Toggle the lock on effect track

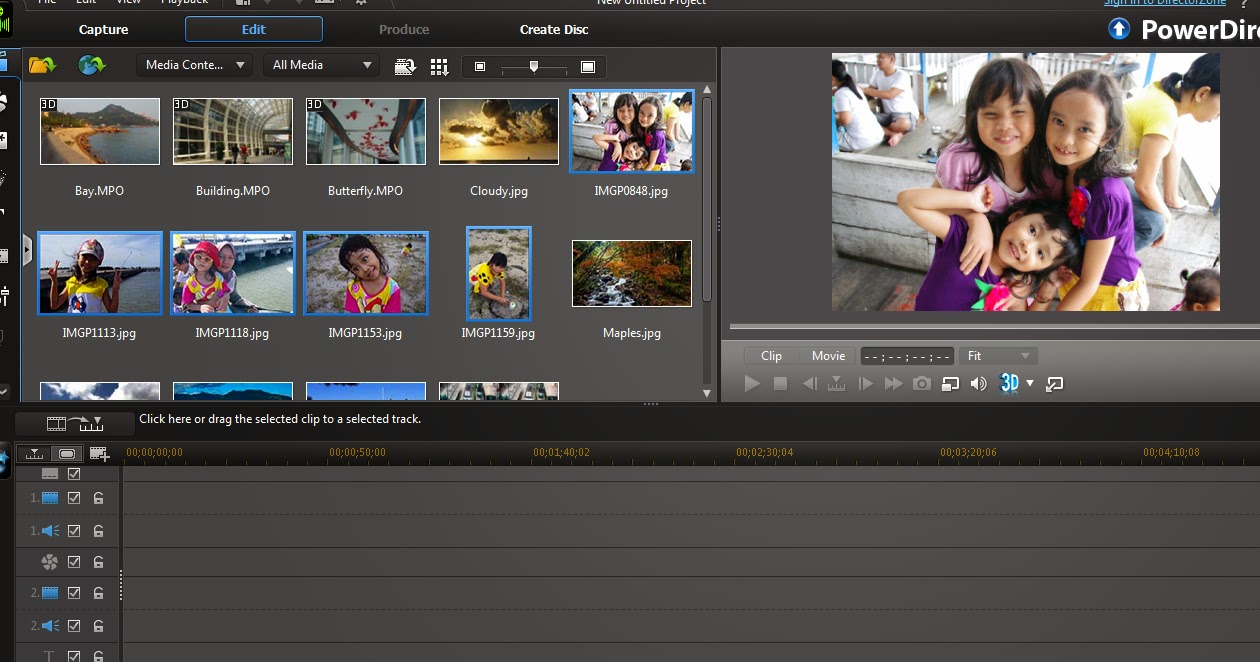98,562
